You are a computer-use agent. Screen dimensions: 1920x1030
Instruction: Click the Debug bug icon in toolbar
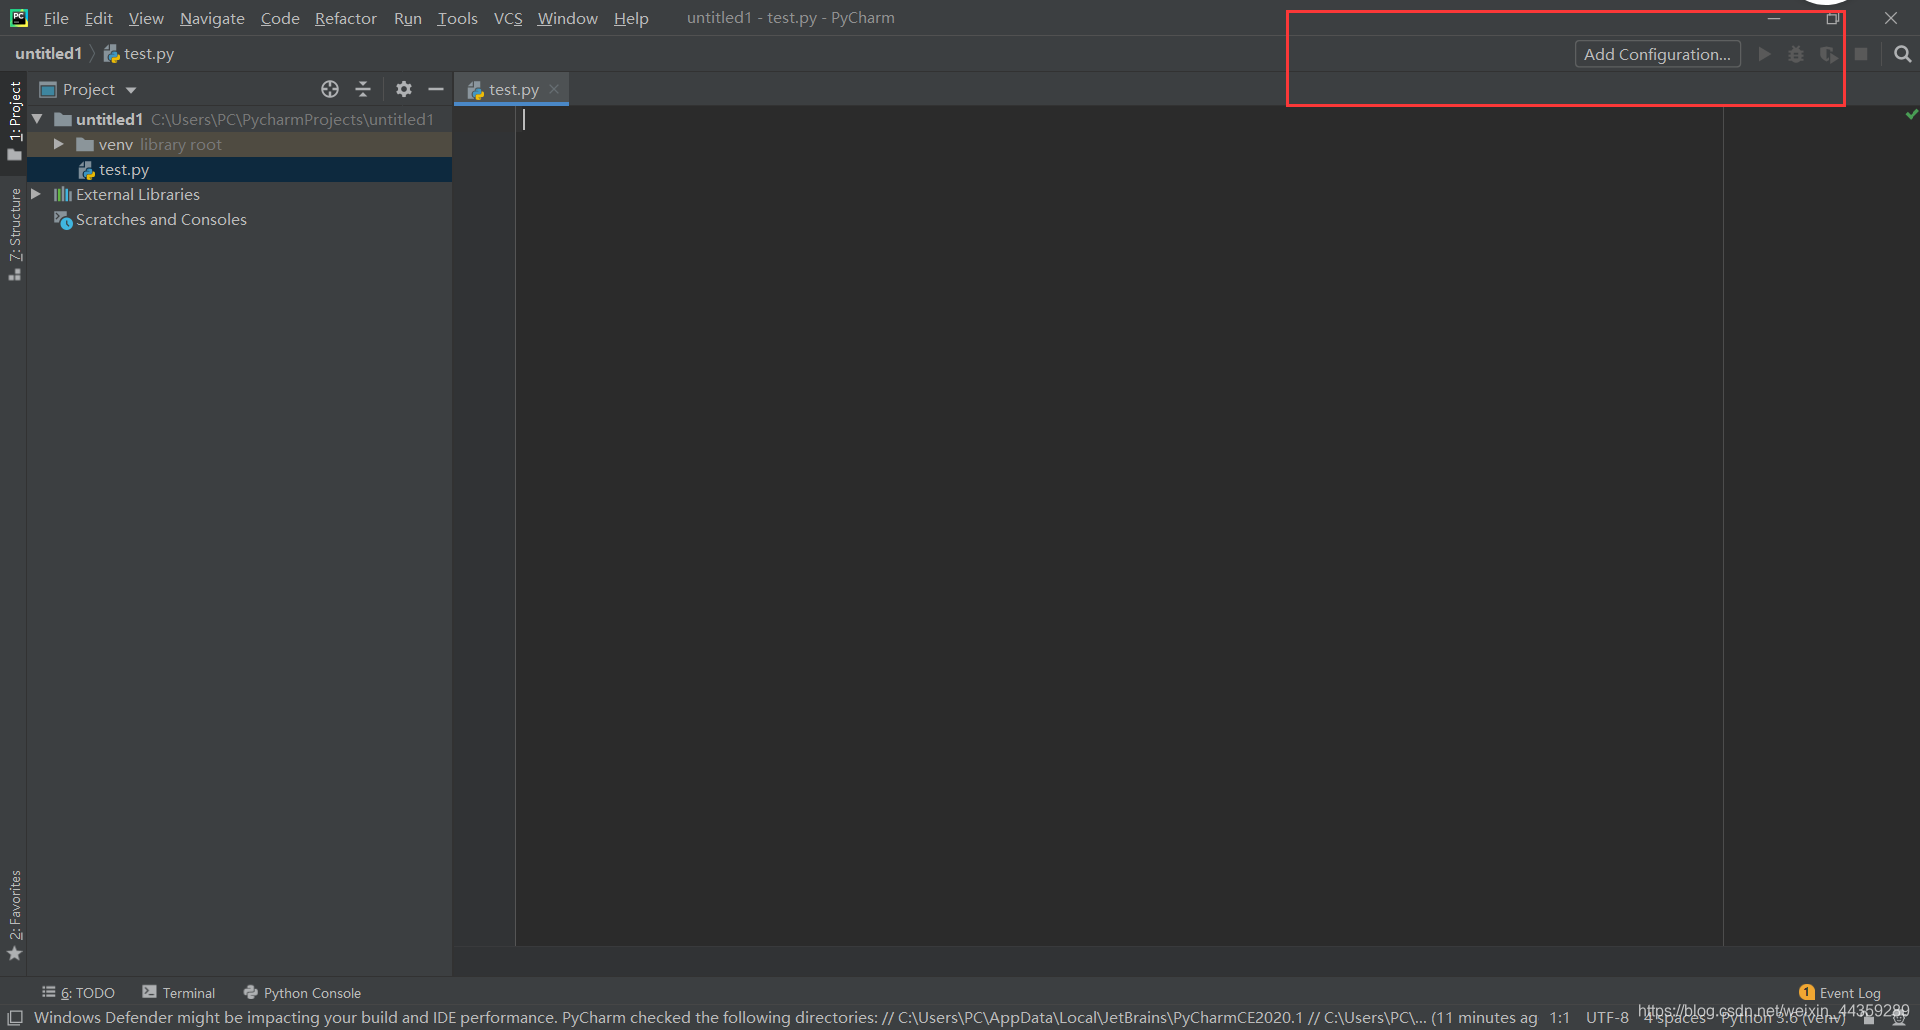click(x=1796, y=54)
